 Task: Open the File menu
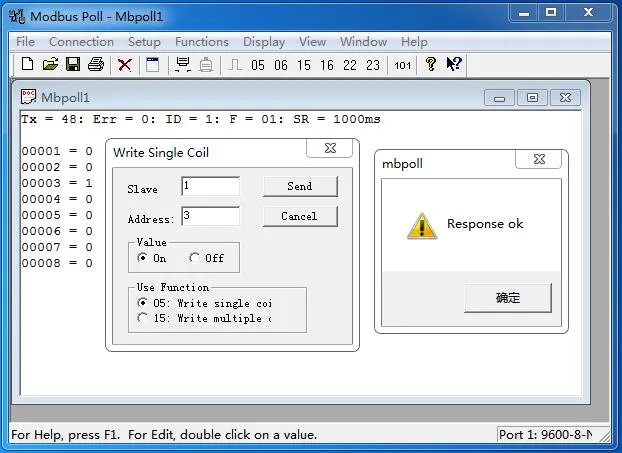click(25, 42)
